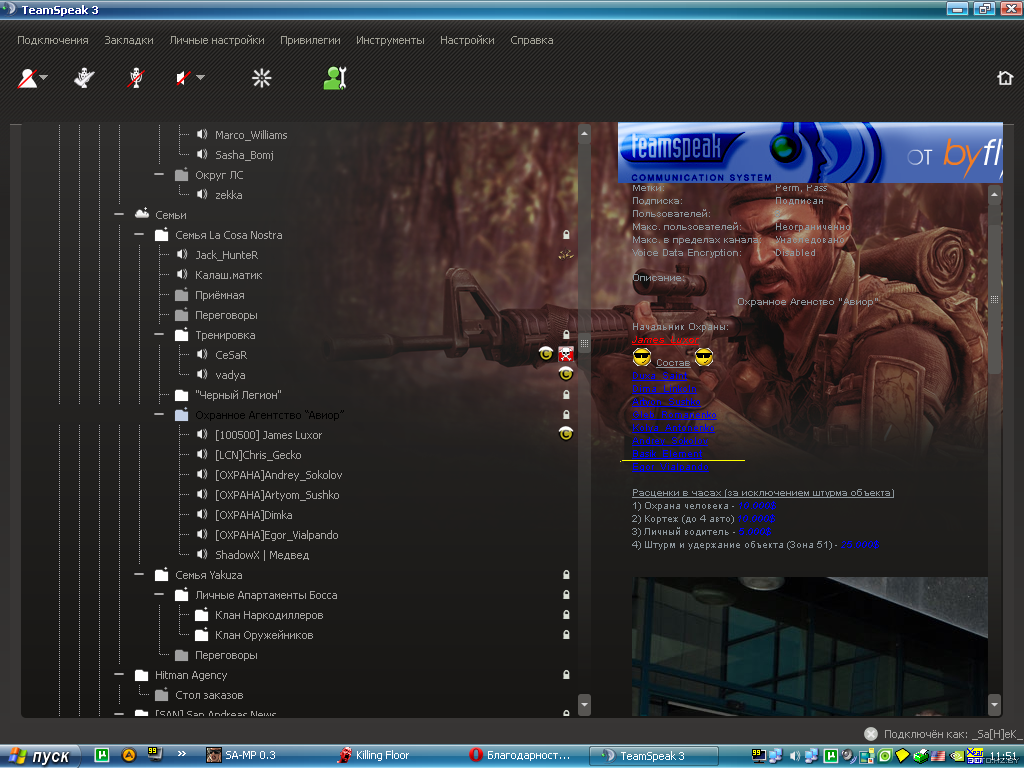Collapse the Hitman Agency channel
Image resolution: width=1024 pixels, height=768 pixels.
point(119,675)
